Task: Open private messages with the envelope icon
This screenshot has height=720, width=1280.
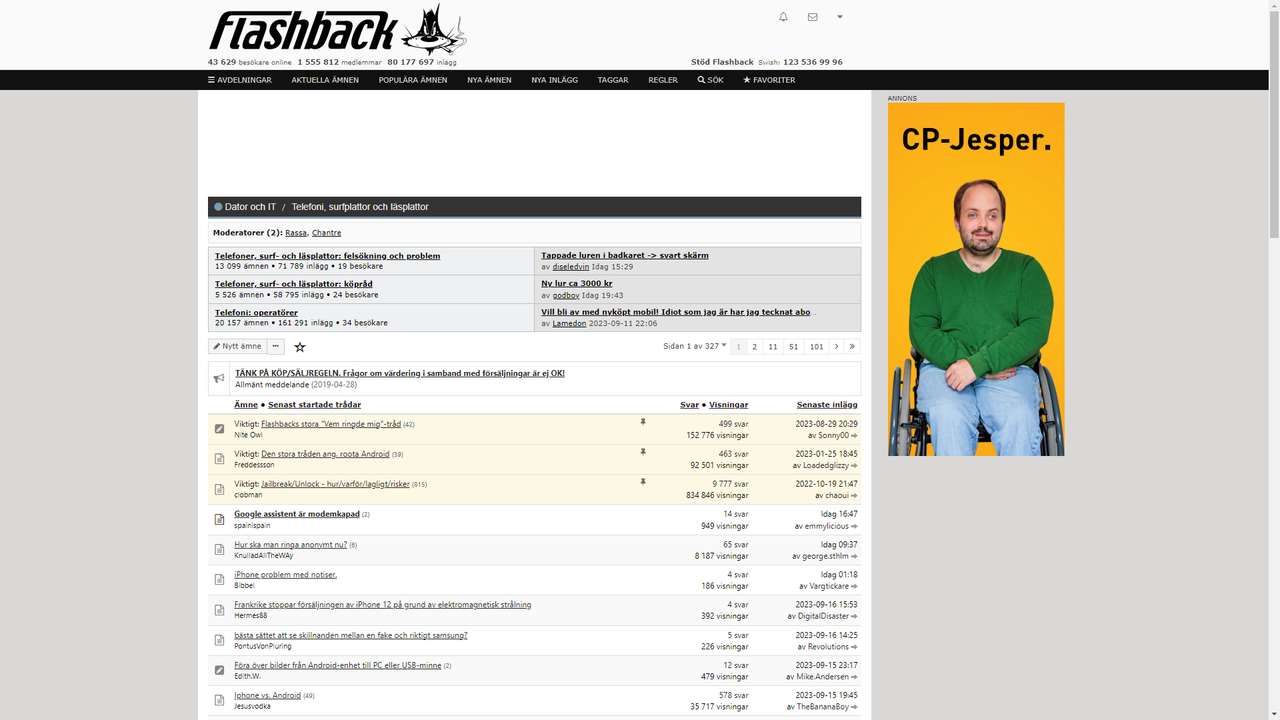Action: click(x=812, y=16)
